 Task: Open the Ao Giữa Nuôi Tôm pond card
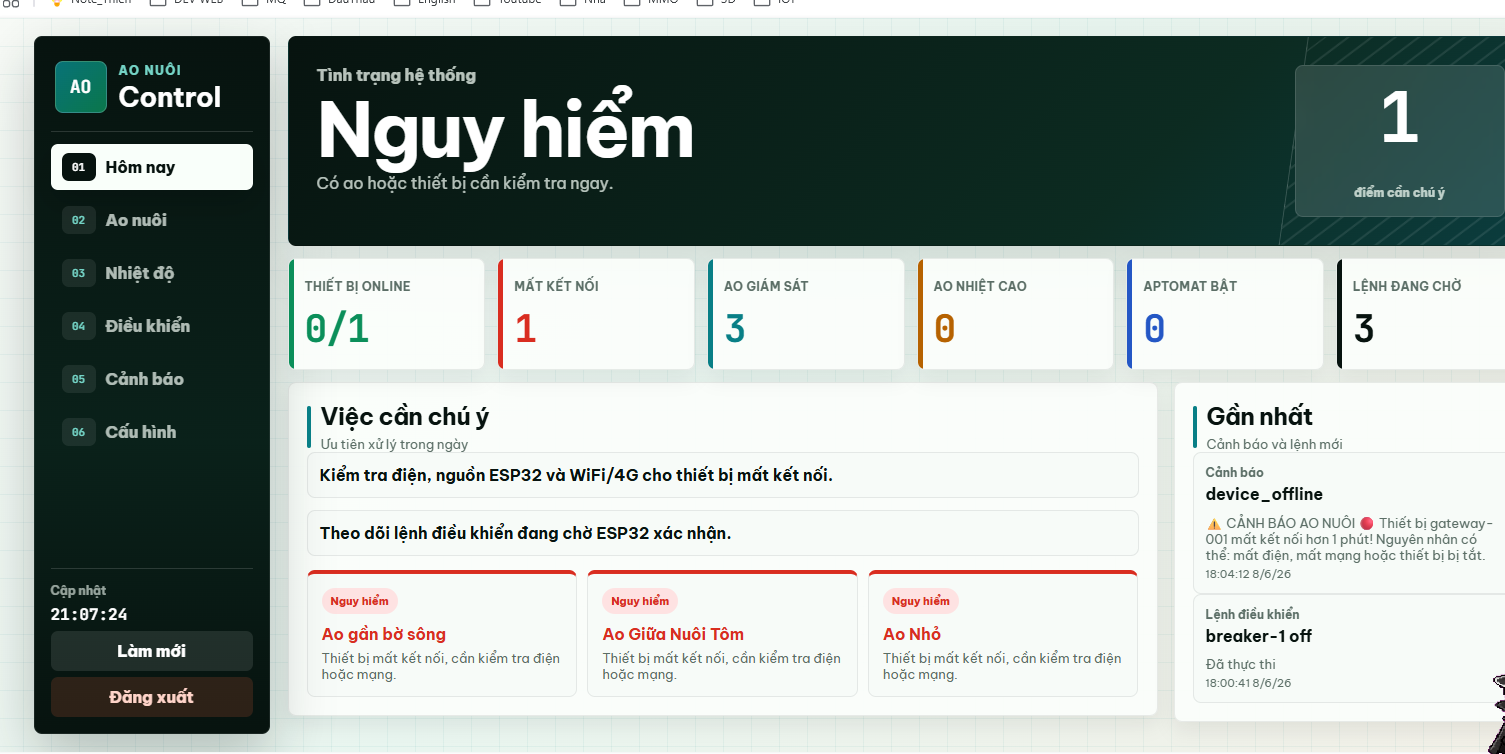(722, 633)
